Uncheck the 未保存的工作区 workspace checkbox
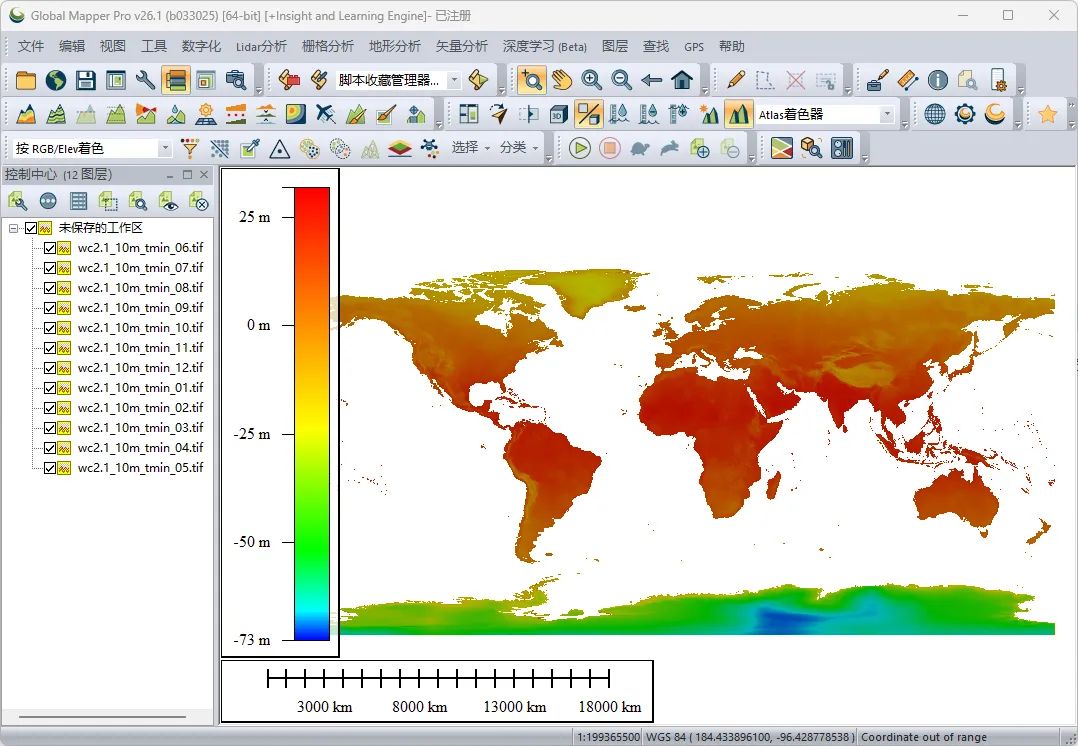1078x746 pixels. coord(31,228)
